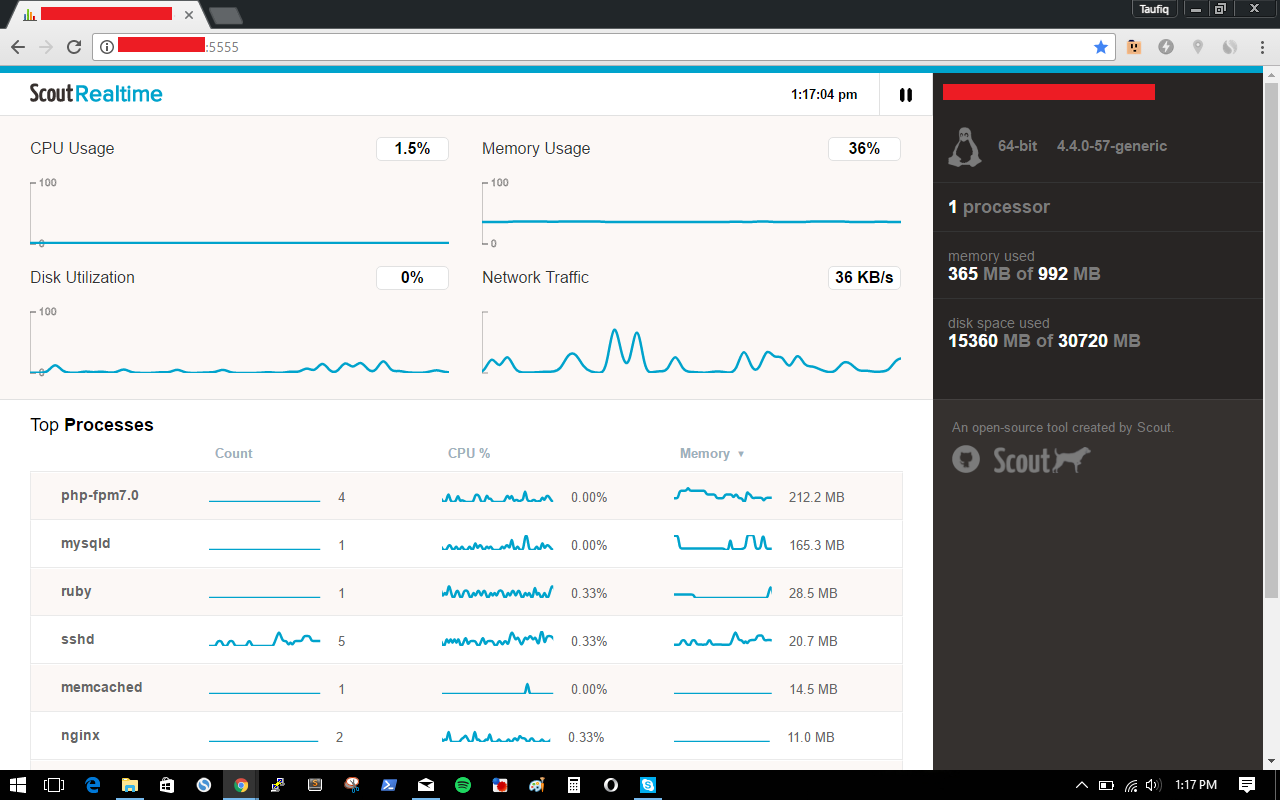1280x800 pixels.
Task: Open Spotify from the taskbar
Action: coord(462,785)
